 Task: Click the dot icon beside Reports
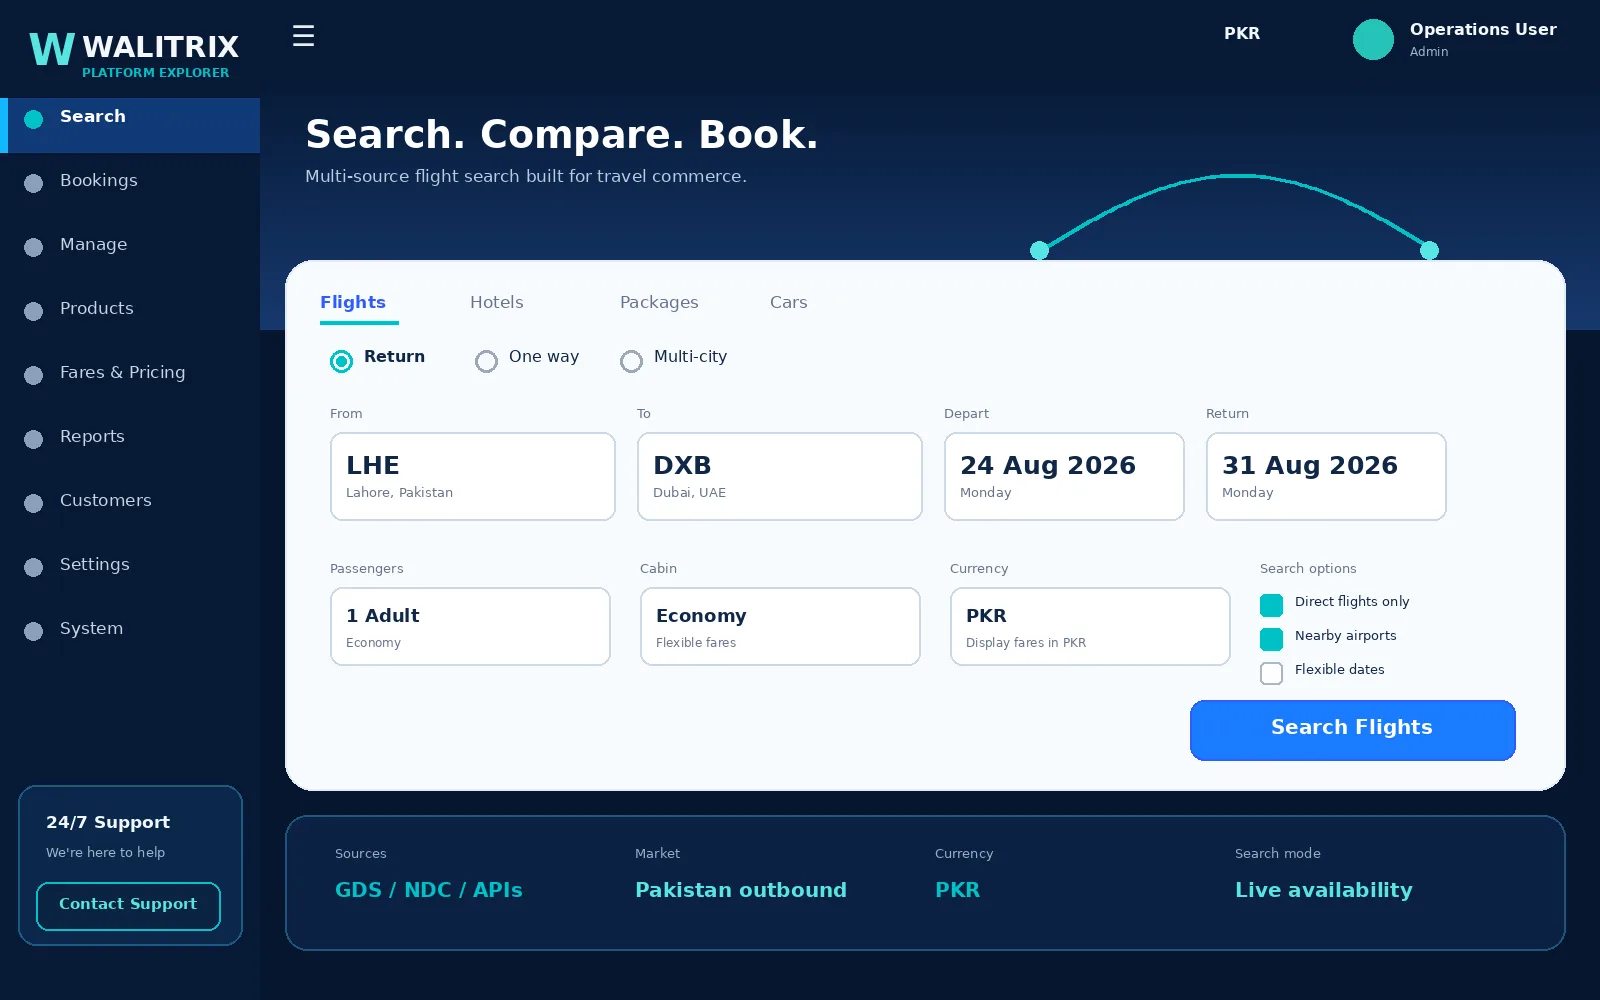click(33, 439)
